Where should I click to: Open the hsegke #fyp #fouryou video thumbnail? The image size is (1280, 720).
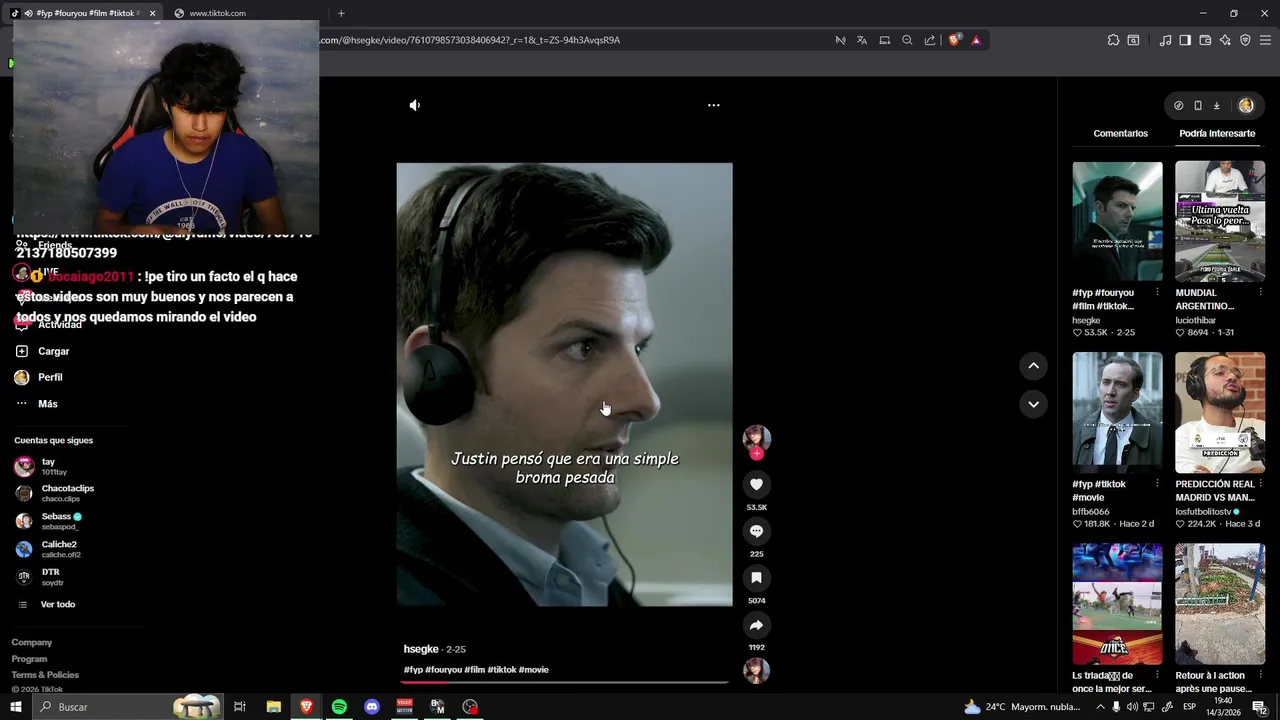1118,221
